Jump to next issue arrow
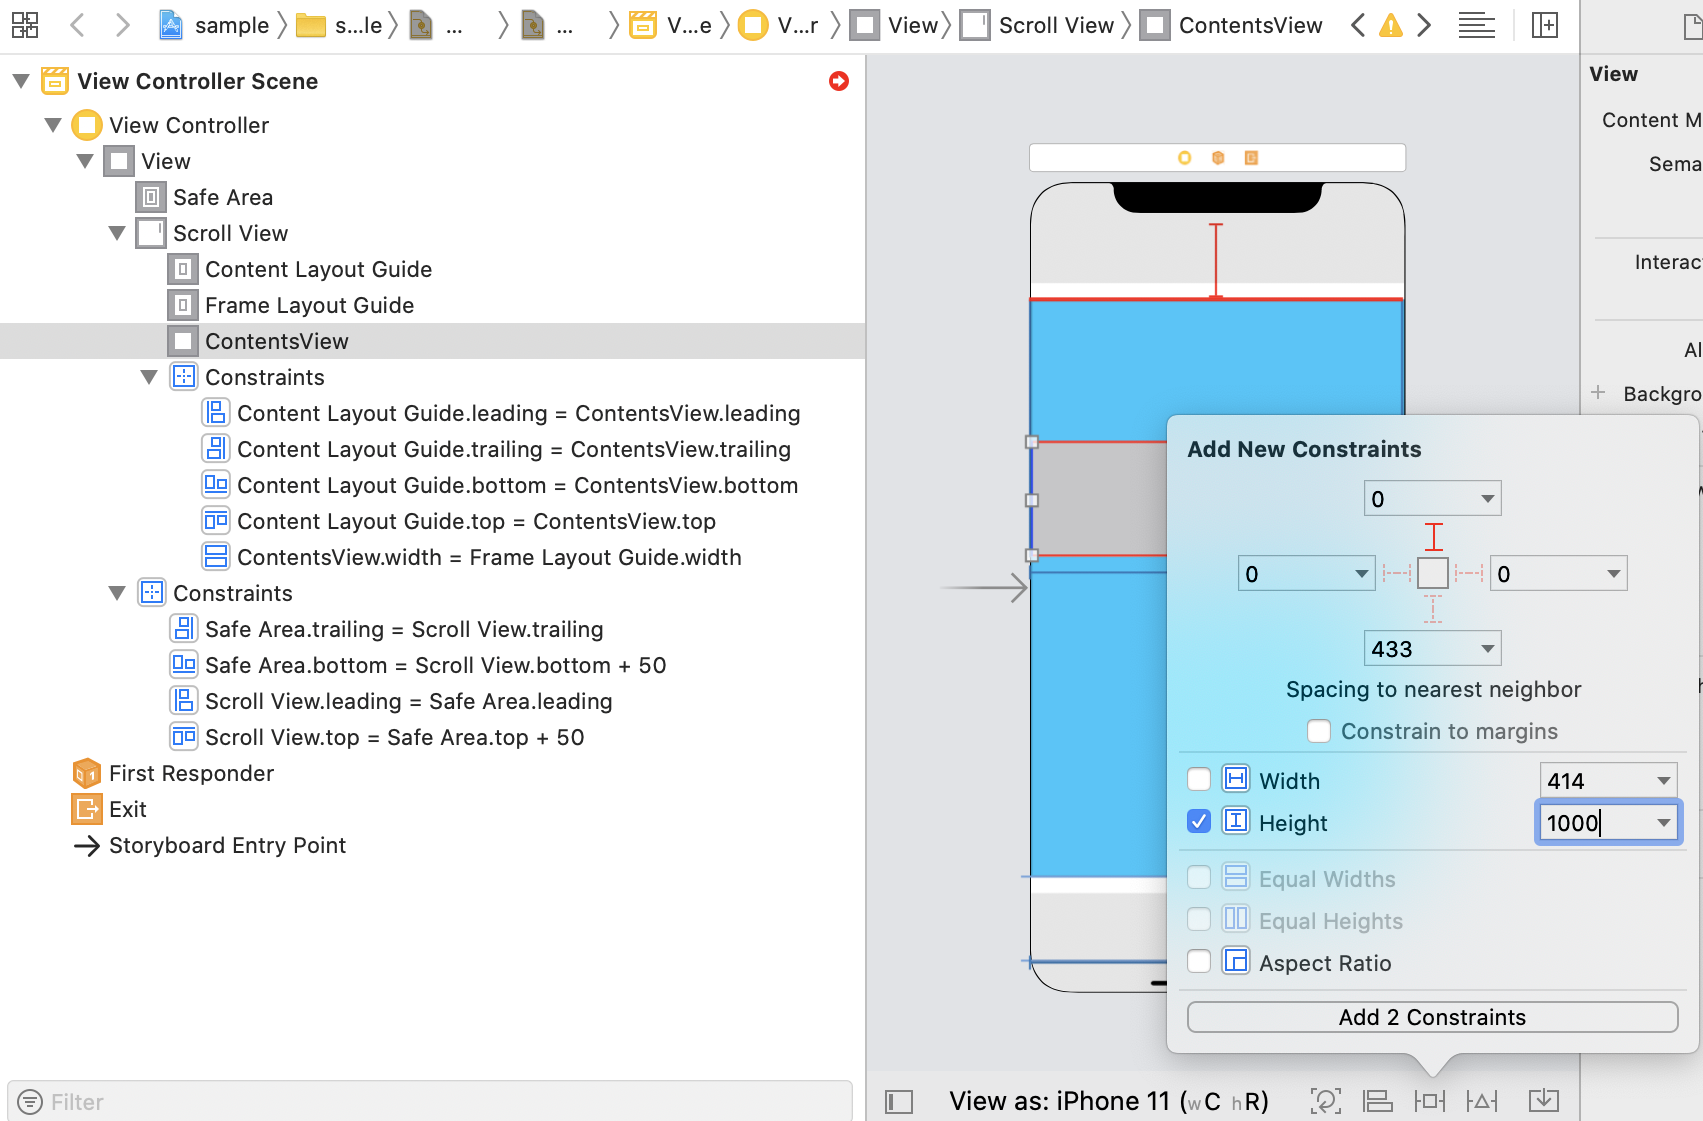The image size is (1703, 1121). coord(1425,25)
